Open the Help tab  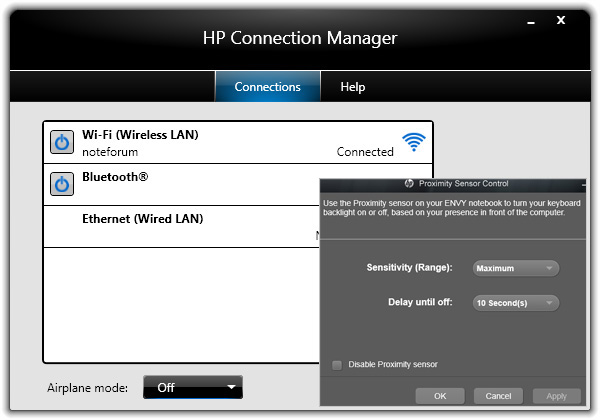352,86
